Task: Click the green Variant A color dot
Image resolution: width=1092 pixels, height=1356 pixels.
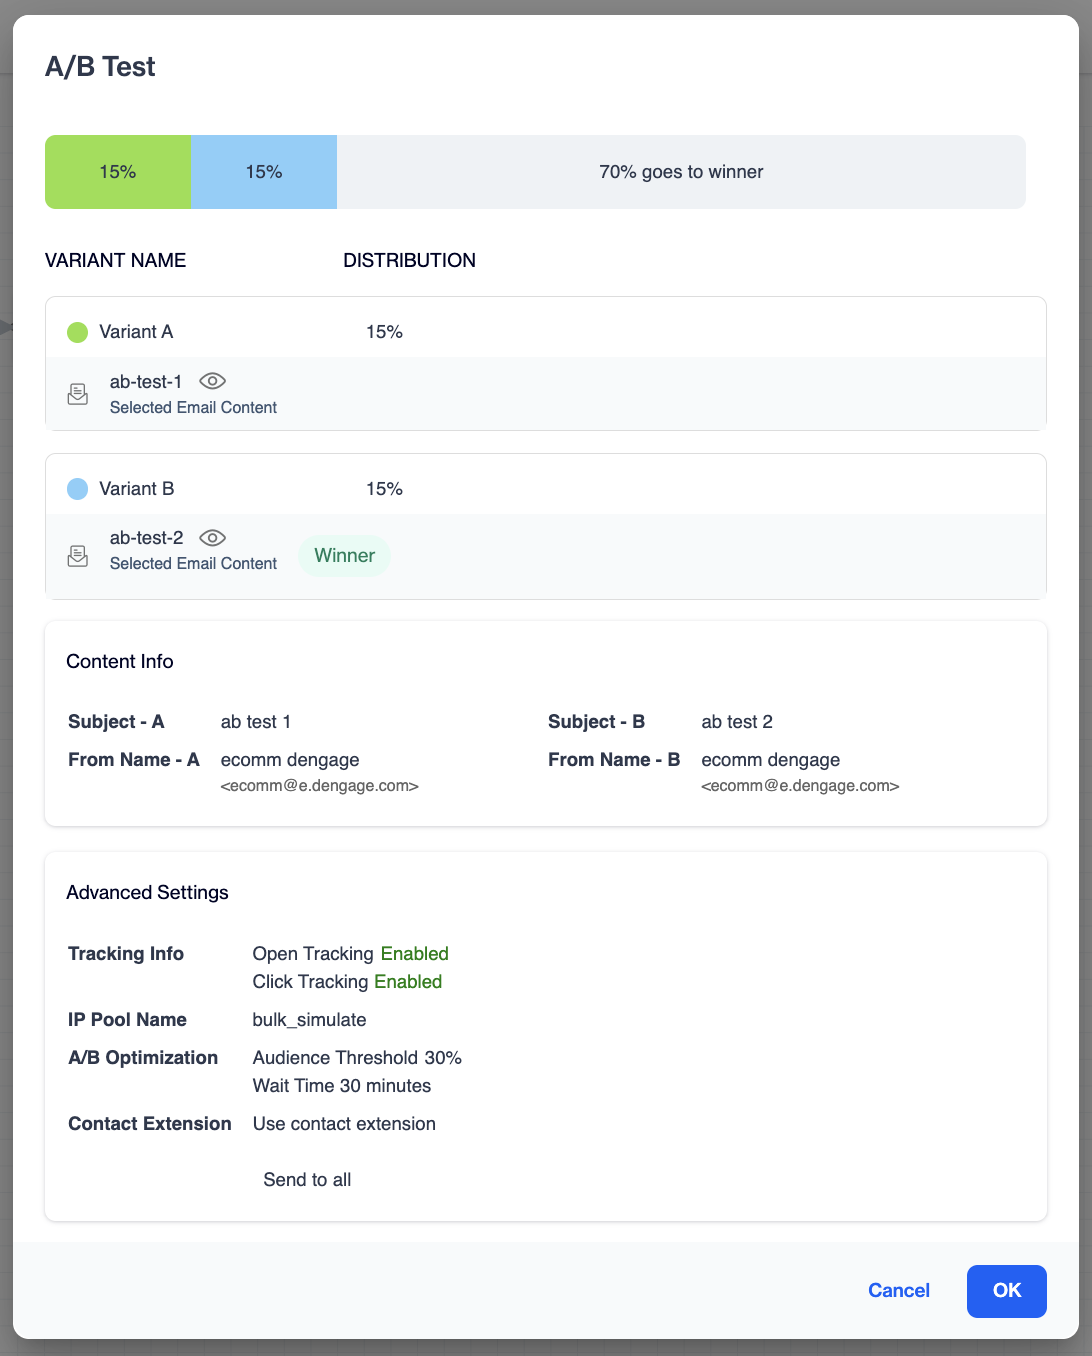Action: coord(77,332)
